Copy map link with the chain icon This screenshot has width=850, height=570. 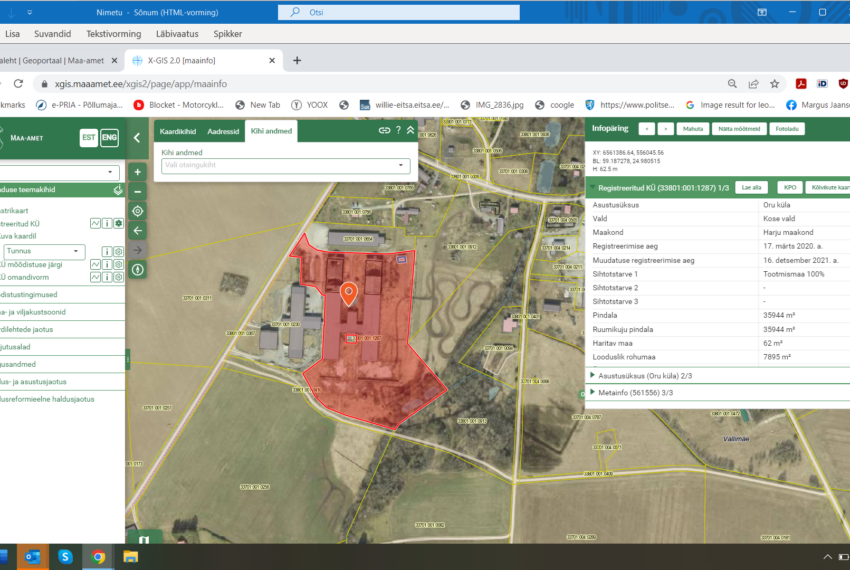(384, 130)
